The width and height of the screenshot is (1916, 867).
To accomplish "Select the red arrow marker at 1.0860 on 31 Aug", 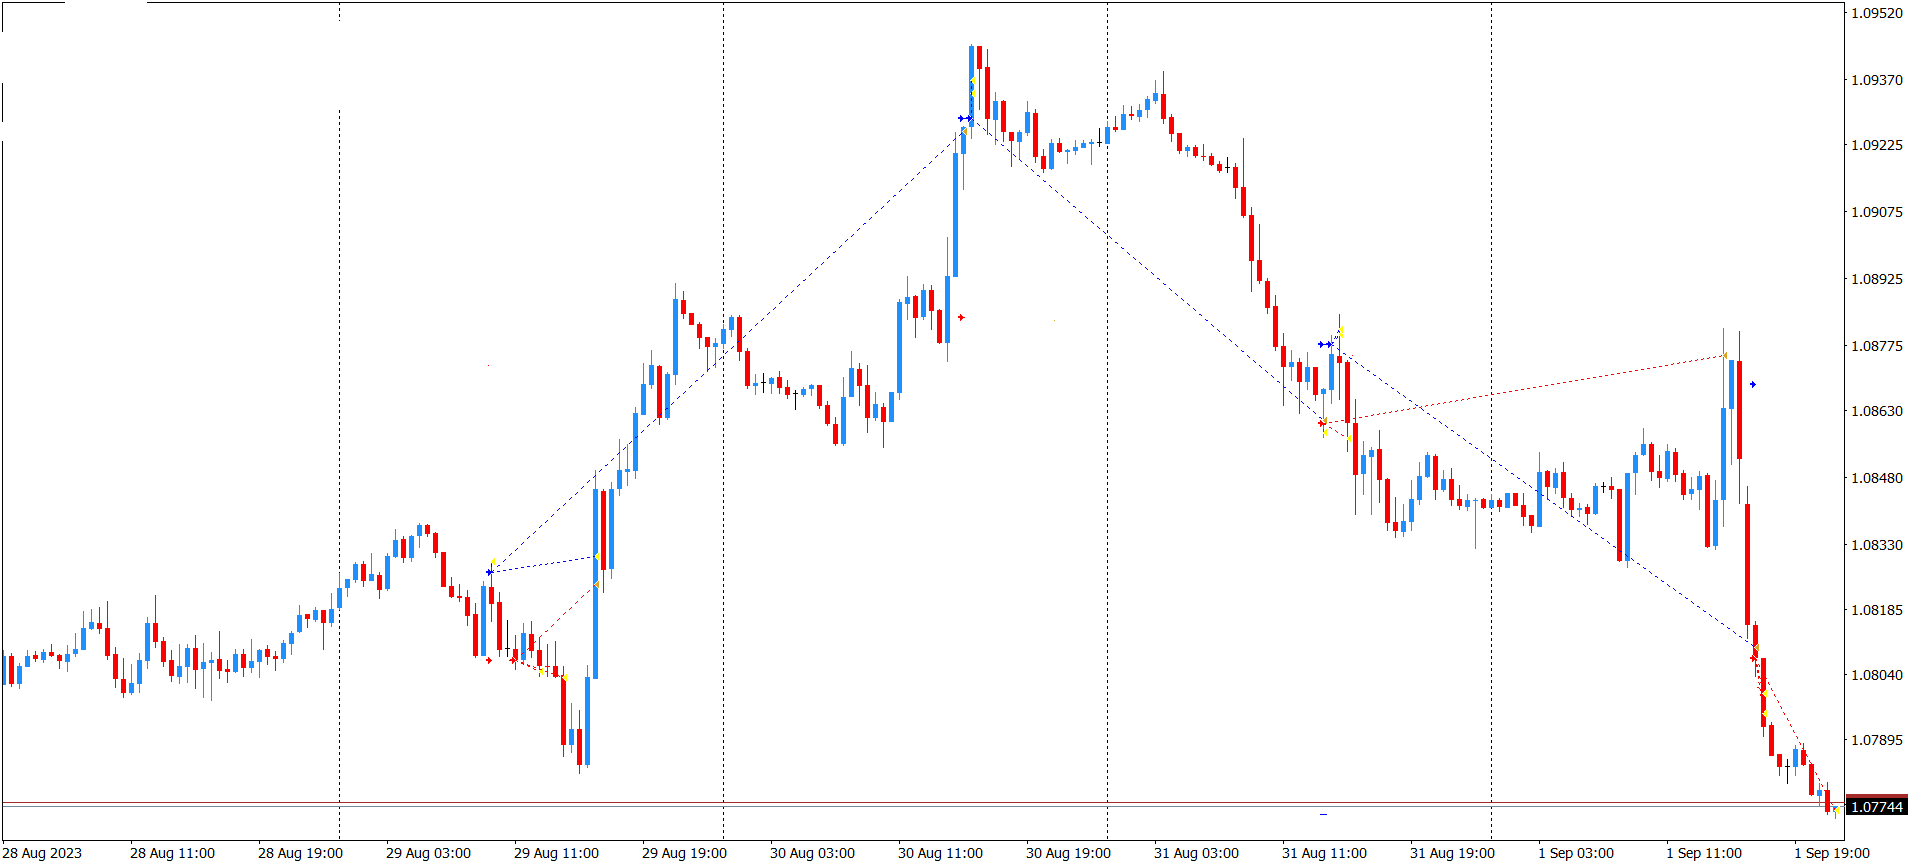I will point(1321,423).
